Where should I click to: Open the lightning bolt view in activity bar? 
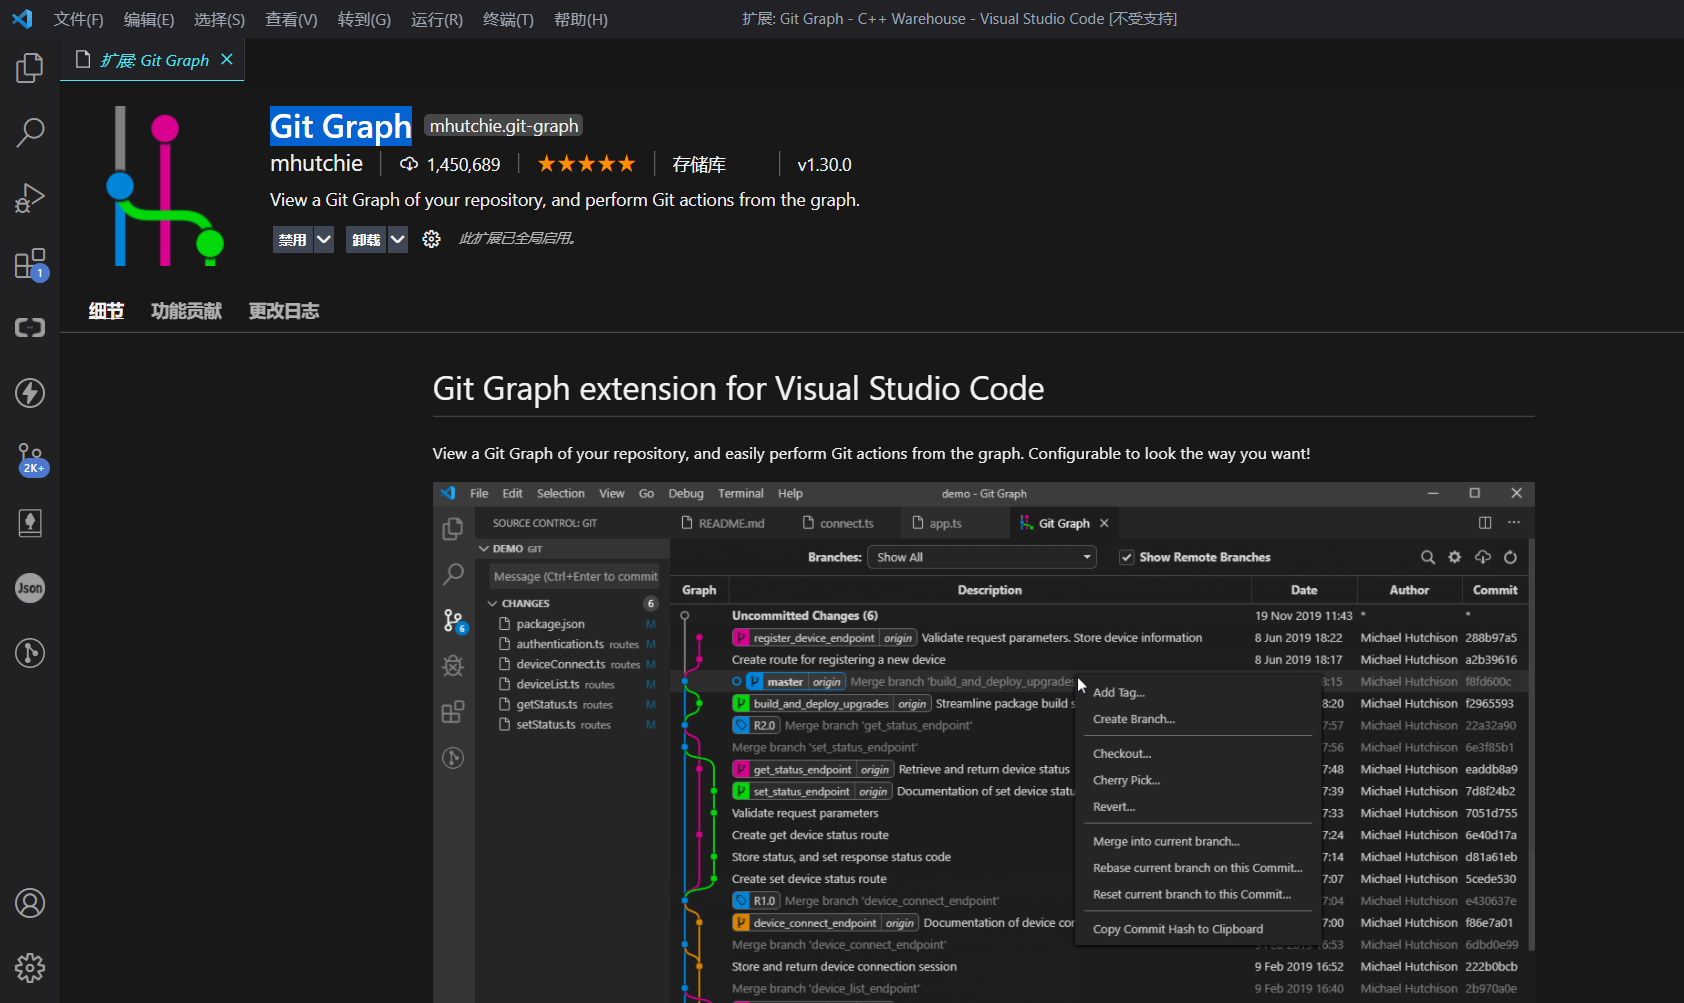click(x=30, y=393)
